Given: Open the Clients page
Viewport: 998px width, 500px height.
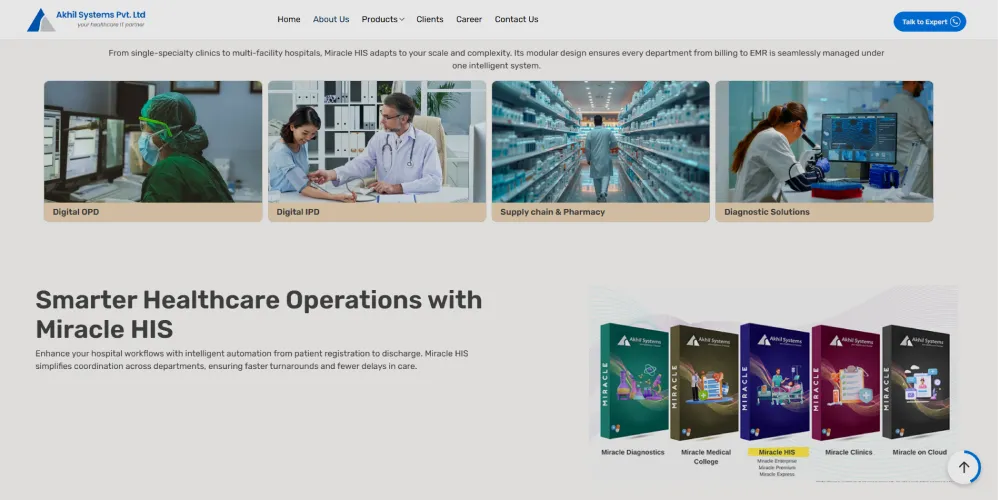Looking at the screenshot, I should [x=430, y=19].
